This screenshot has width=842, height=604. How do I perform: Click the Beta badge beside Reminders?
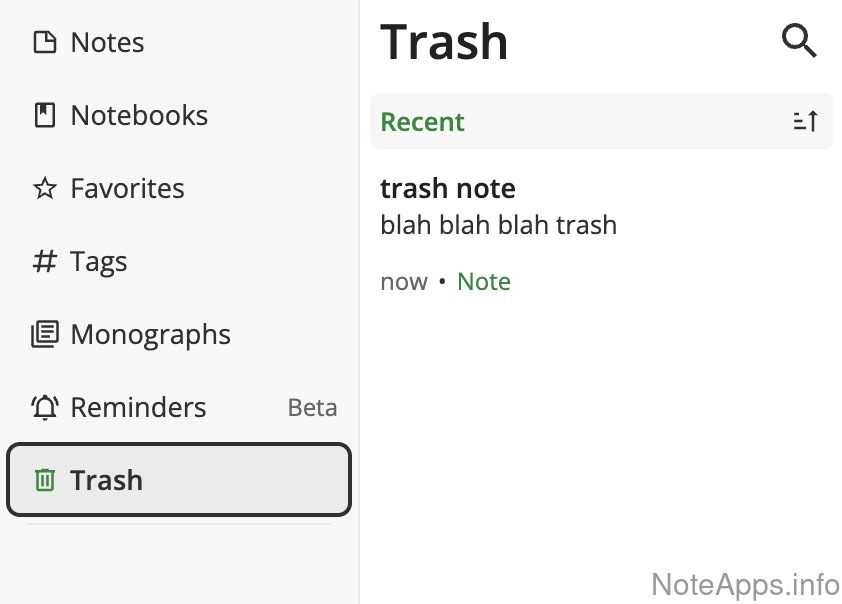pos(312,408)
